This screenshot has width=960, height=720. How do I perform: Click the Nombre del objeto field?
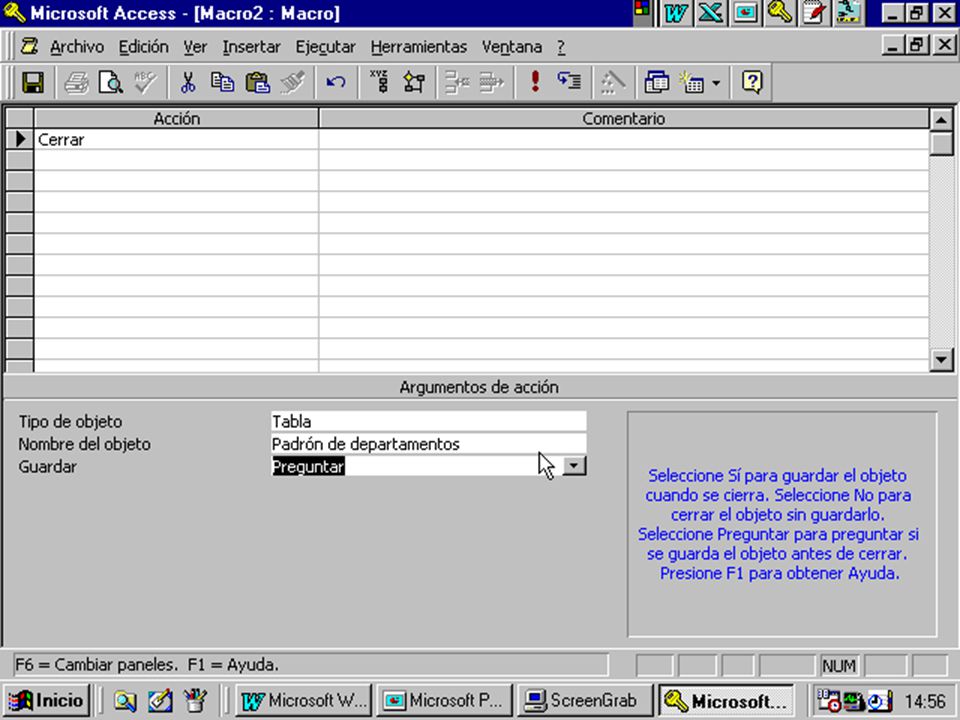coord(429,444)
